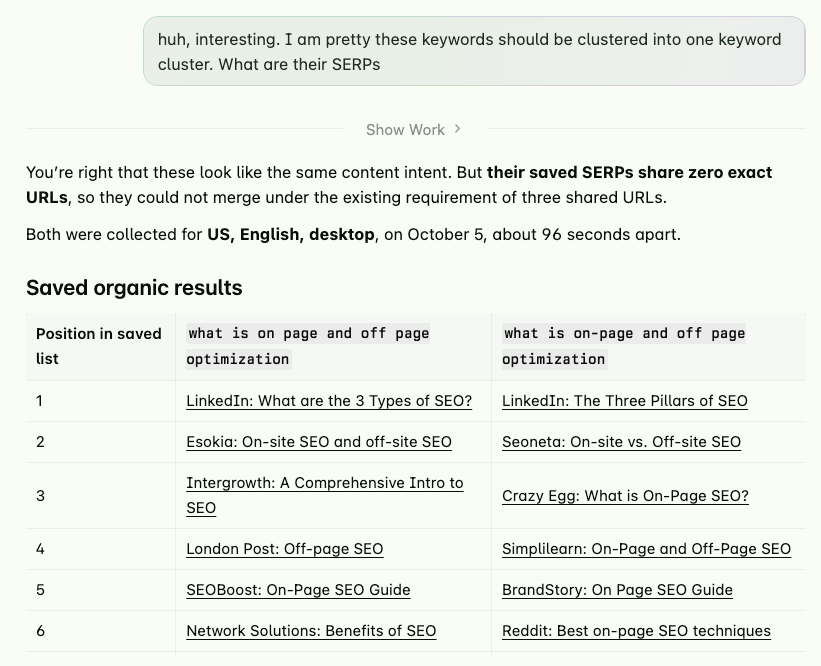Open Simplilearn: On-Page and Off-Page SEO link
This screenshot has width=821, height=666.
646,549
